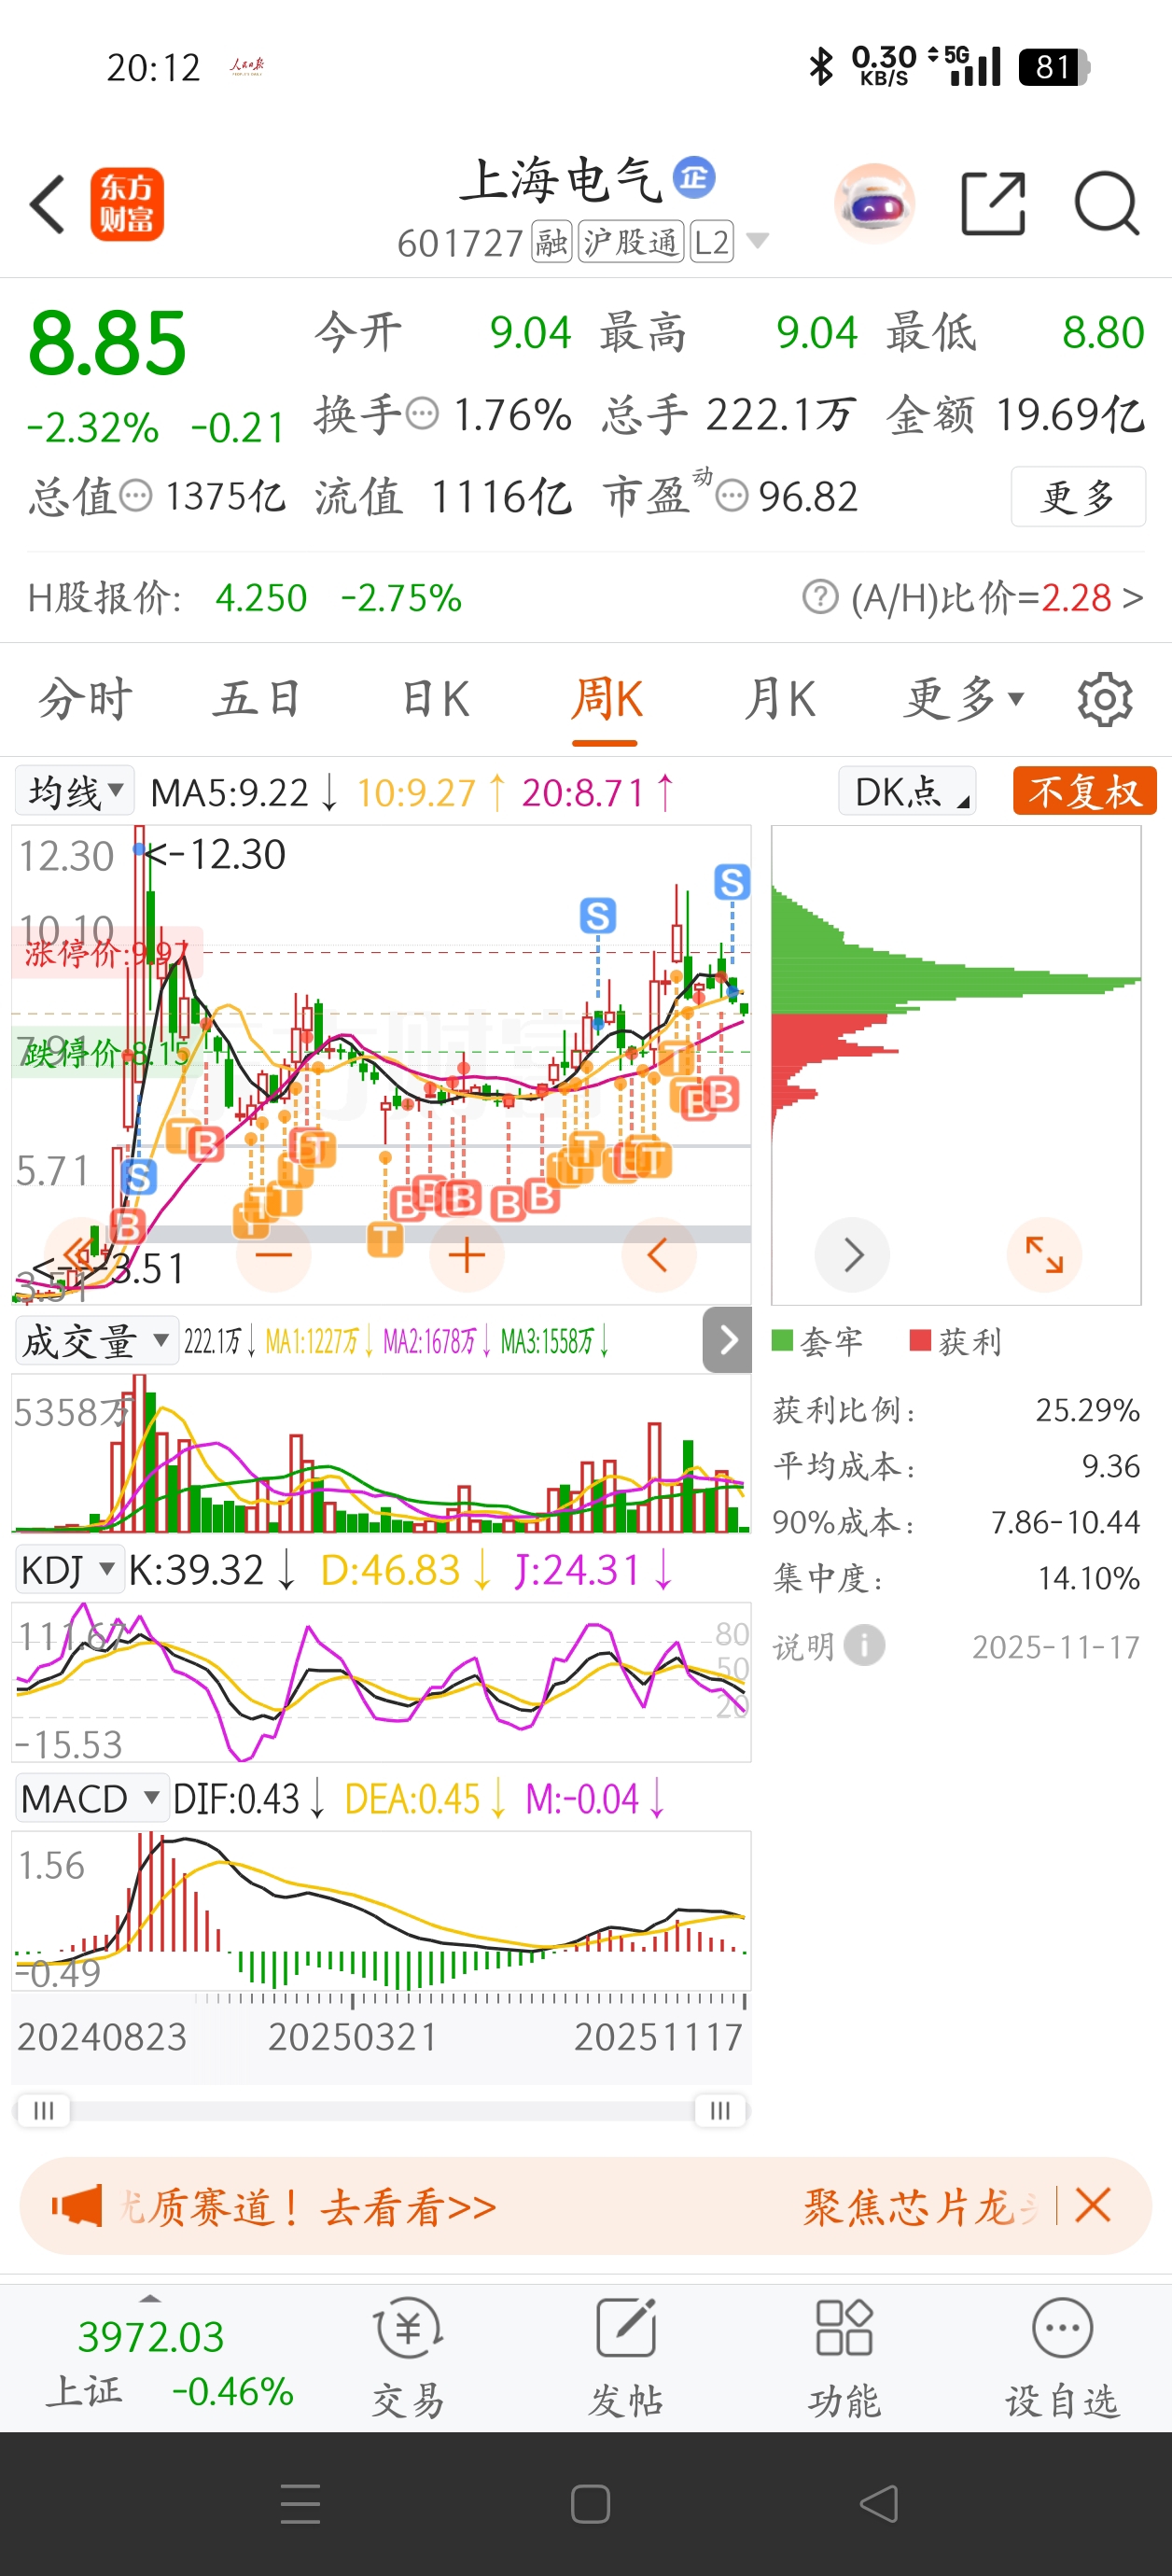Tap Android home button
This screenshot has width=1172, height=2576.
590,2504
